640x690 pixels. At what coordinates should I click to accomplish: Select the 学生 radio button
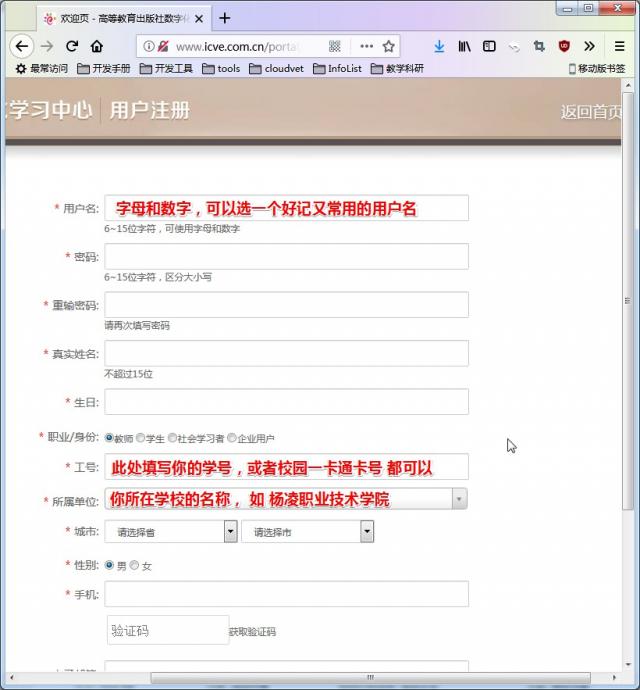[x=140, y=437]
